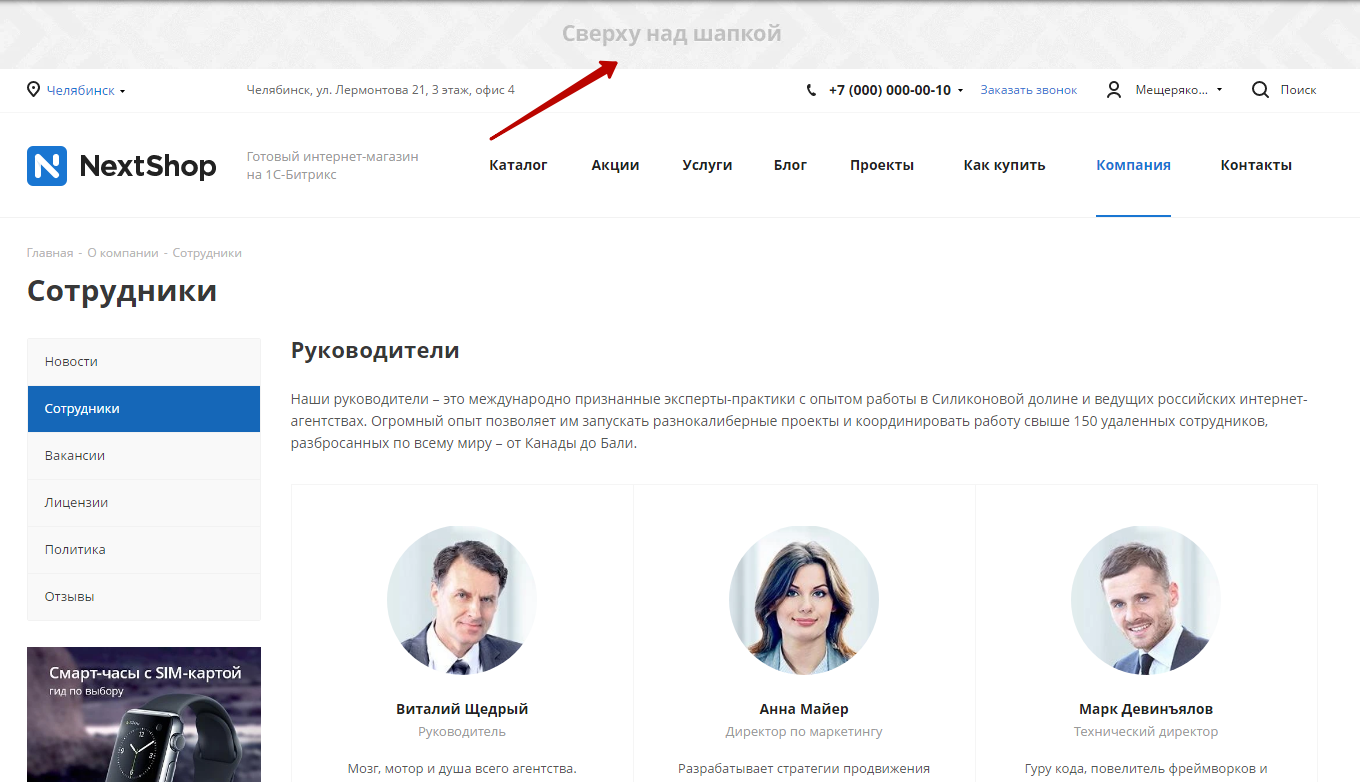The height and width of the screenshot is (782, 1360).
Task: Open the Каталог menu
Action: (x=518, y=165)
